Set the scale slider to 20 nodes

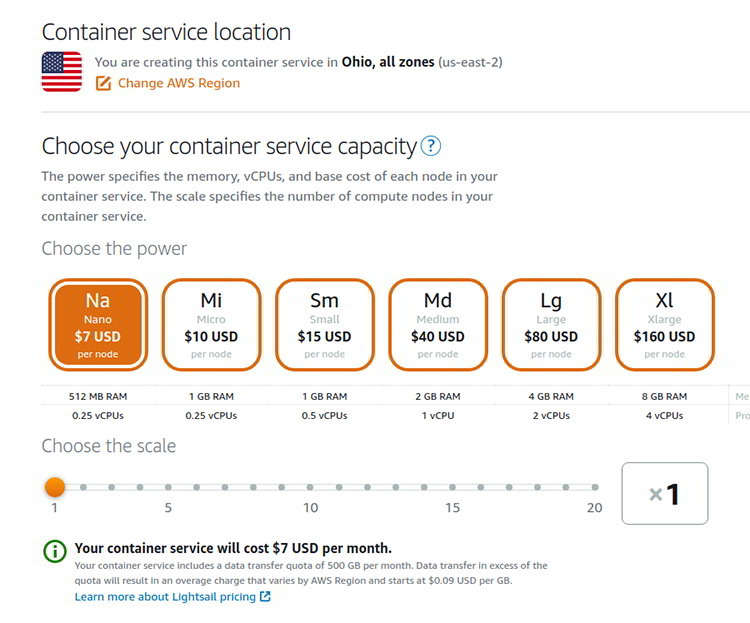tap(595, 488)
